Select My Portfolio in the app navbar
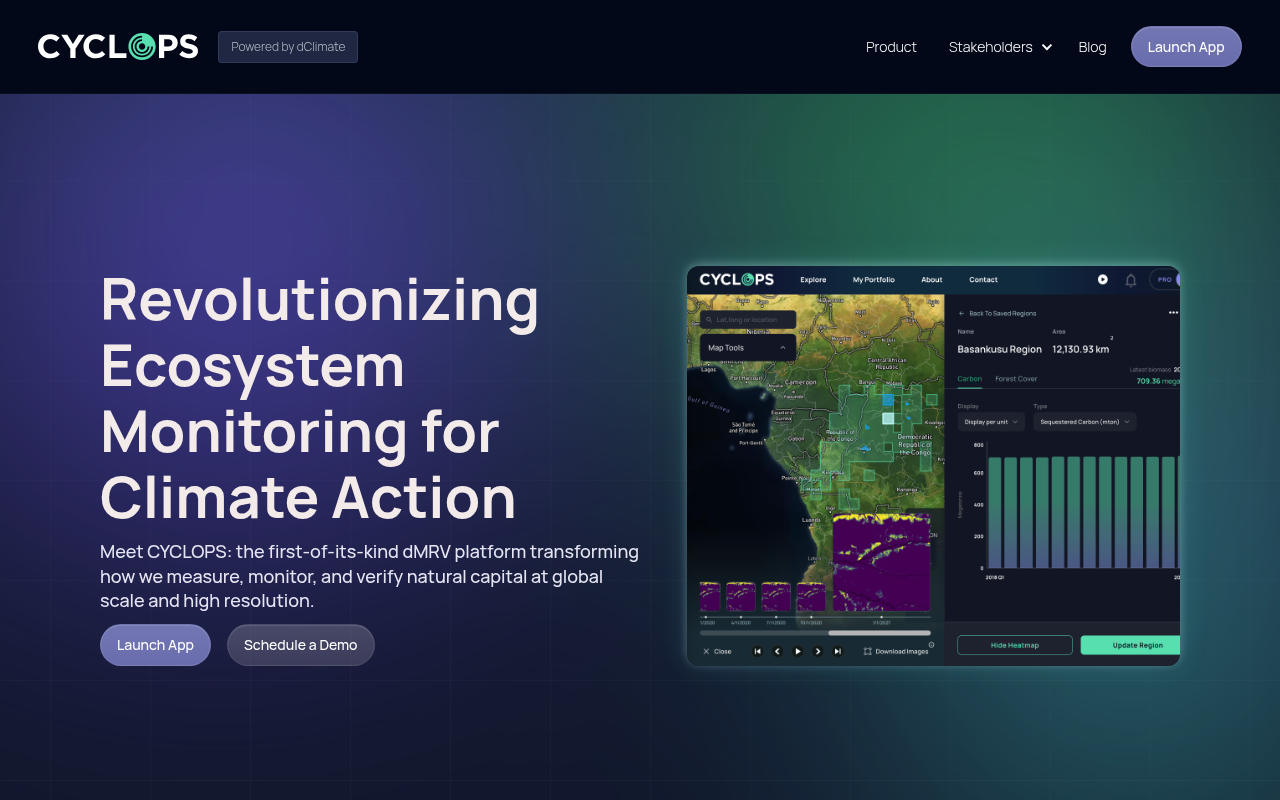Screen dimensions: 1280x800 pyautogui.click(x=873, y=280)
